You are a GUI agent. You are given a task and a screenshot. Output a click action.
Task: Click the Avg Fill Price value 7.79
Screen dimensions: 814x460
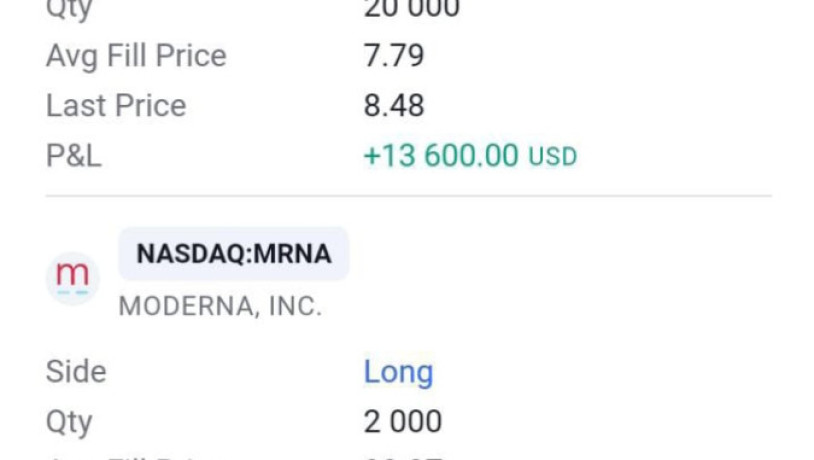click(x=394, y=55)
